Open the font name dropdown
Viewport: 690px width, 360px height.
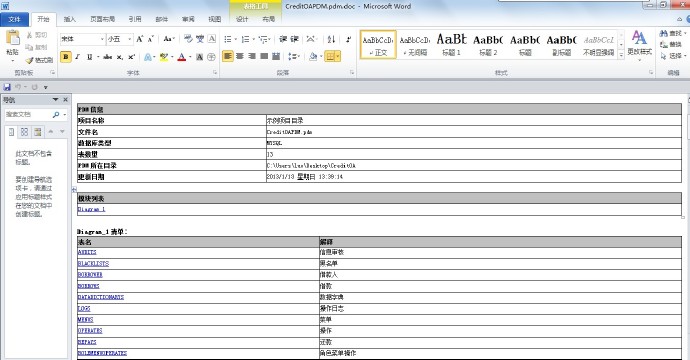pos(102,39)
